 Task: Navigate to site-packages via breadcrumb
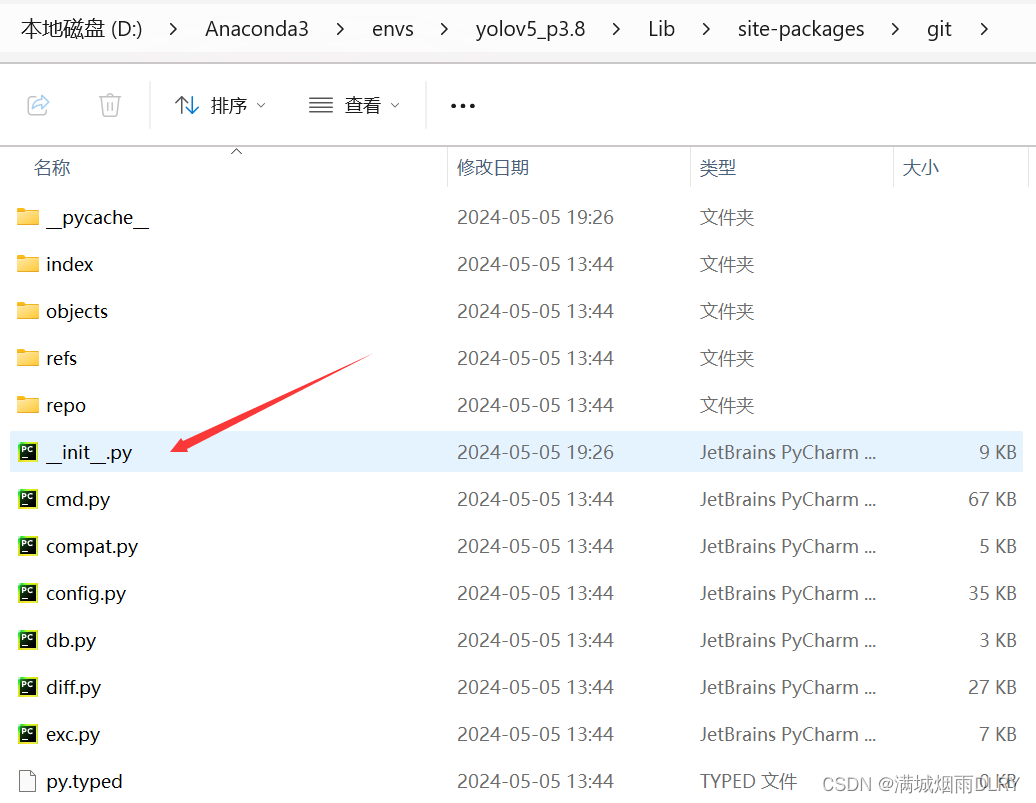(800, 29)
